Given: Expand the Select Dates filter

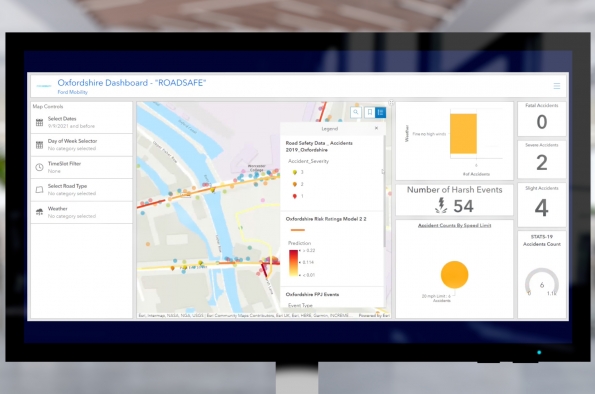Looking at the screenshot, I should (x=82, y=122).
